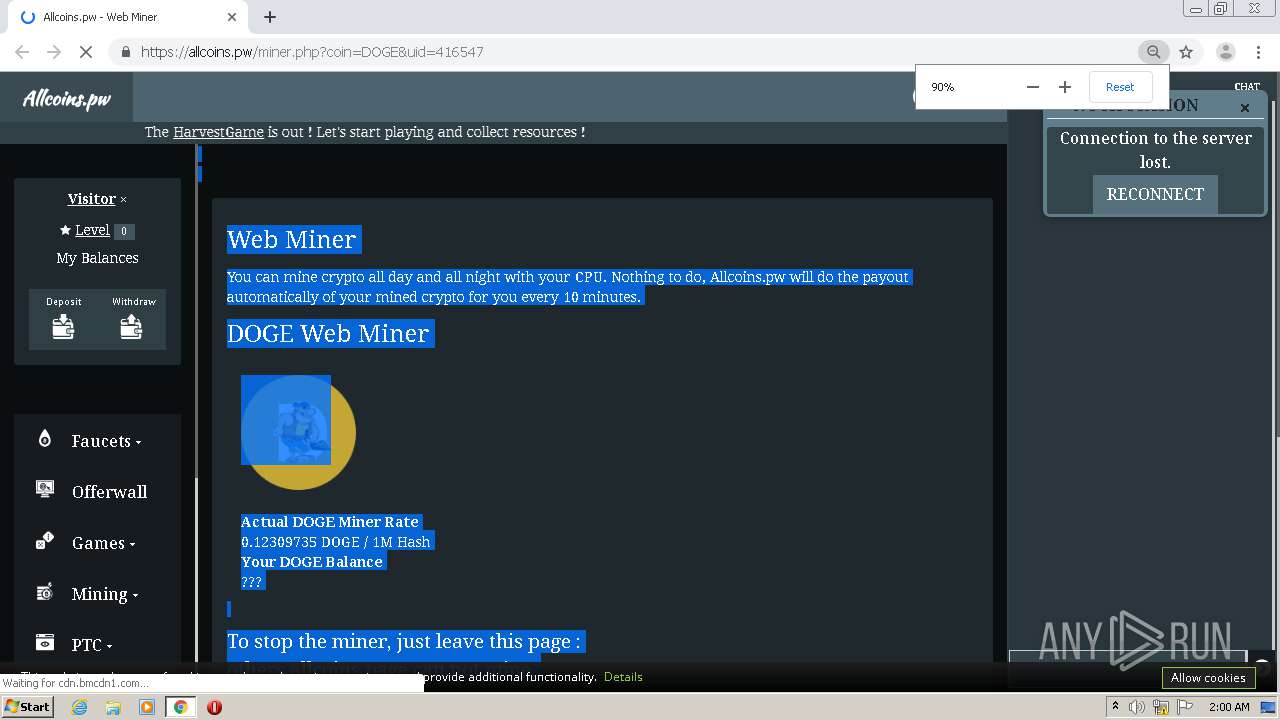Click the 0.12309735 DOGE / 1M Hash value

coord(336,542)
